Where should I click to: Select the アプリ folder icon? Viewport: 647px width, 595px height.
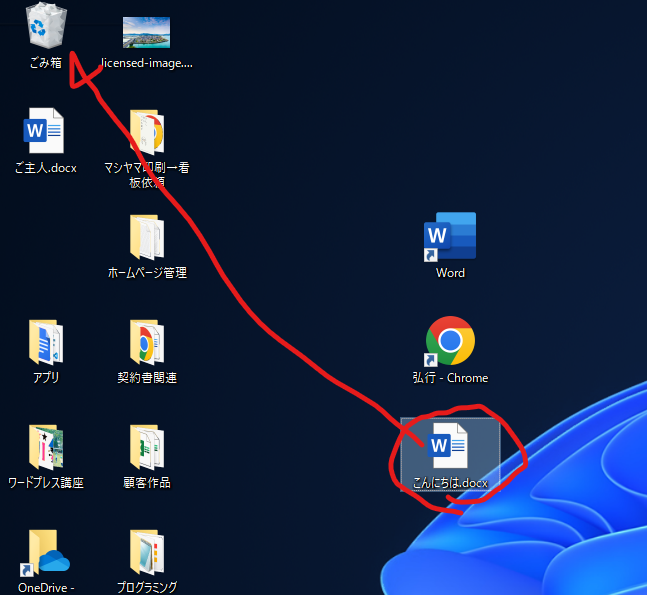(x=45, y=342)
